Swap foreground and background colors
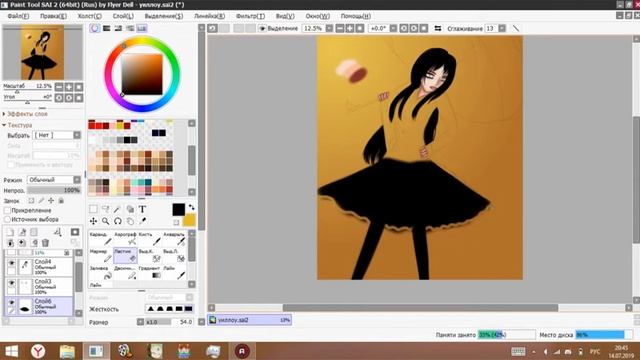The width and height of the screenshot is (640, 360). [x=191, y=207]
